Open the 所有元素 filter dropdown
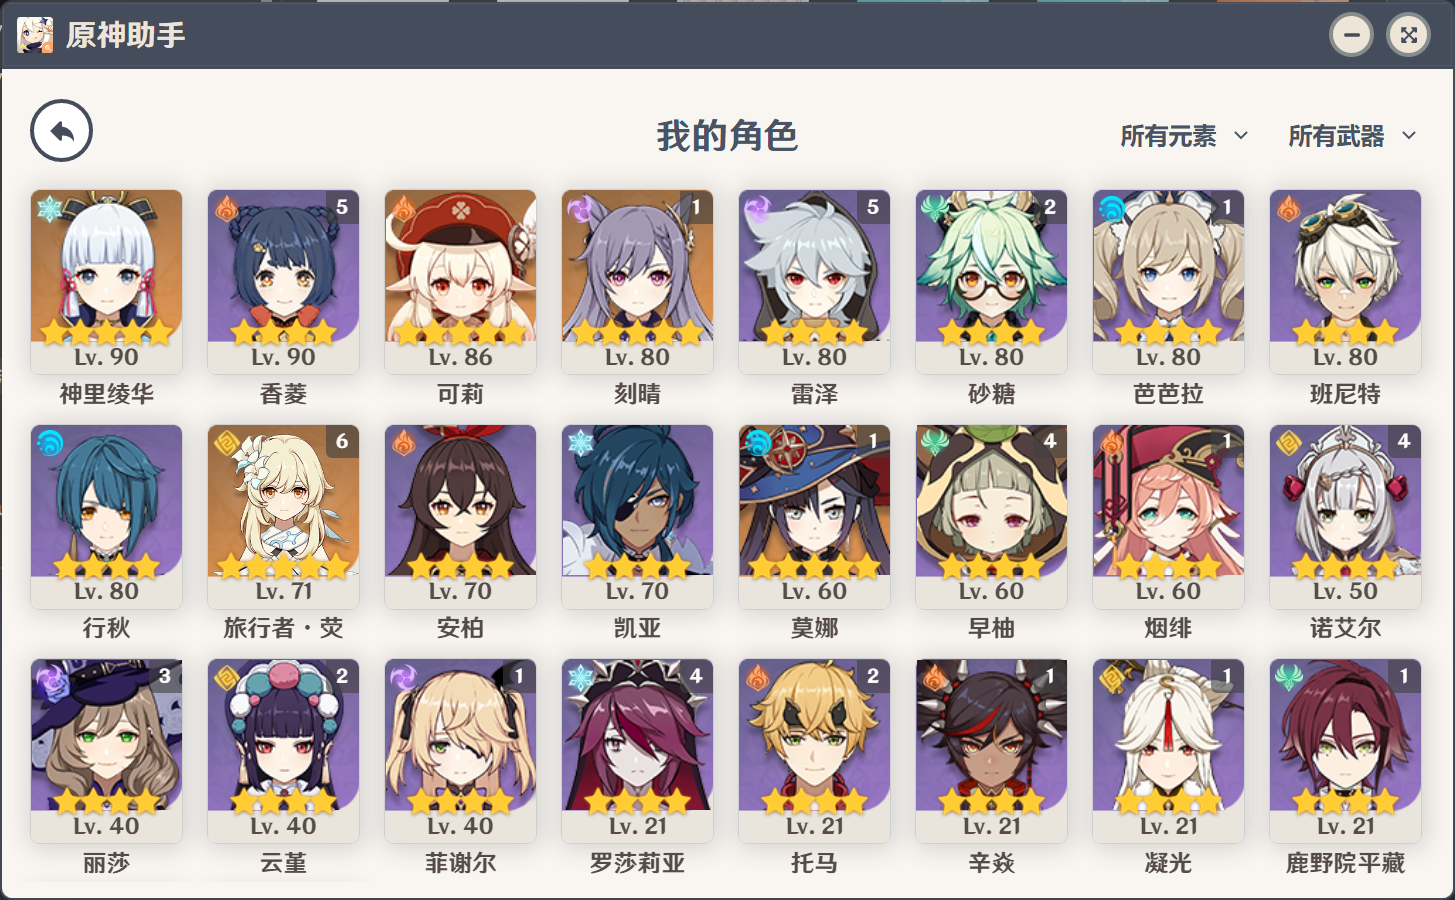Image resolution: width=1455 pixels, height=900 pixels. 1184,136
